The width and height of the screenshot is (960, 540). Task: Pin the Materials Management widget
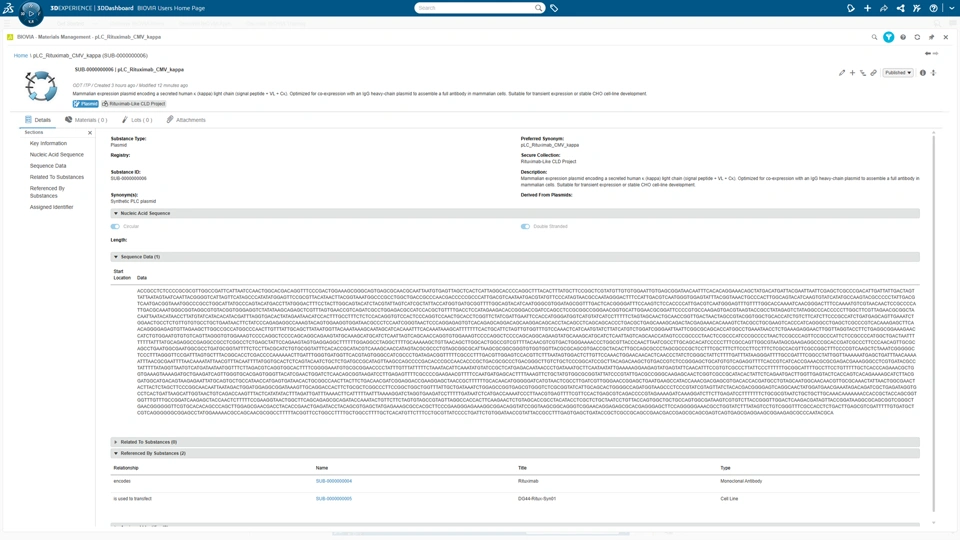tap(931, 37)
